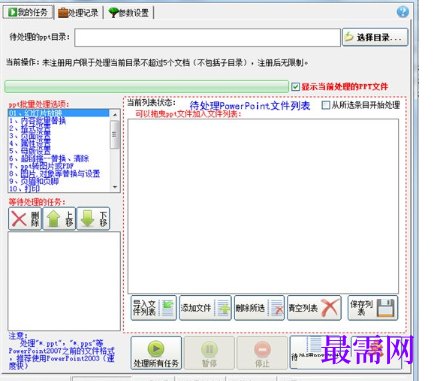The image size is (433, 381).
Task: Start 处理所有任务
Action: click(156, 353)
